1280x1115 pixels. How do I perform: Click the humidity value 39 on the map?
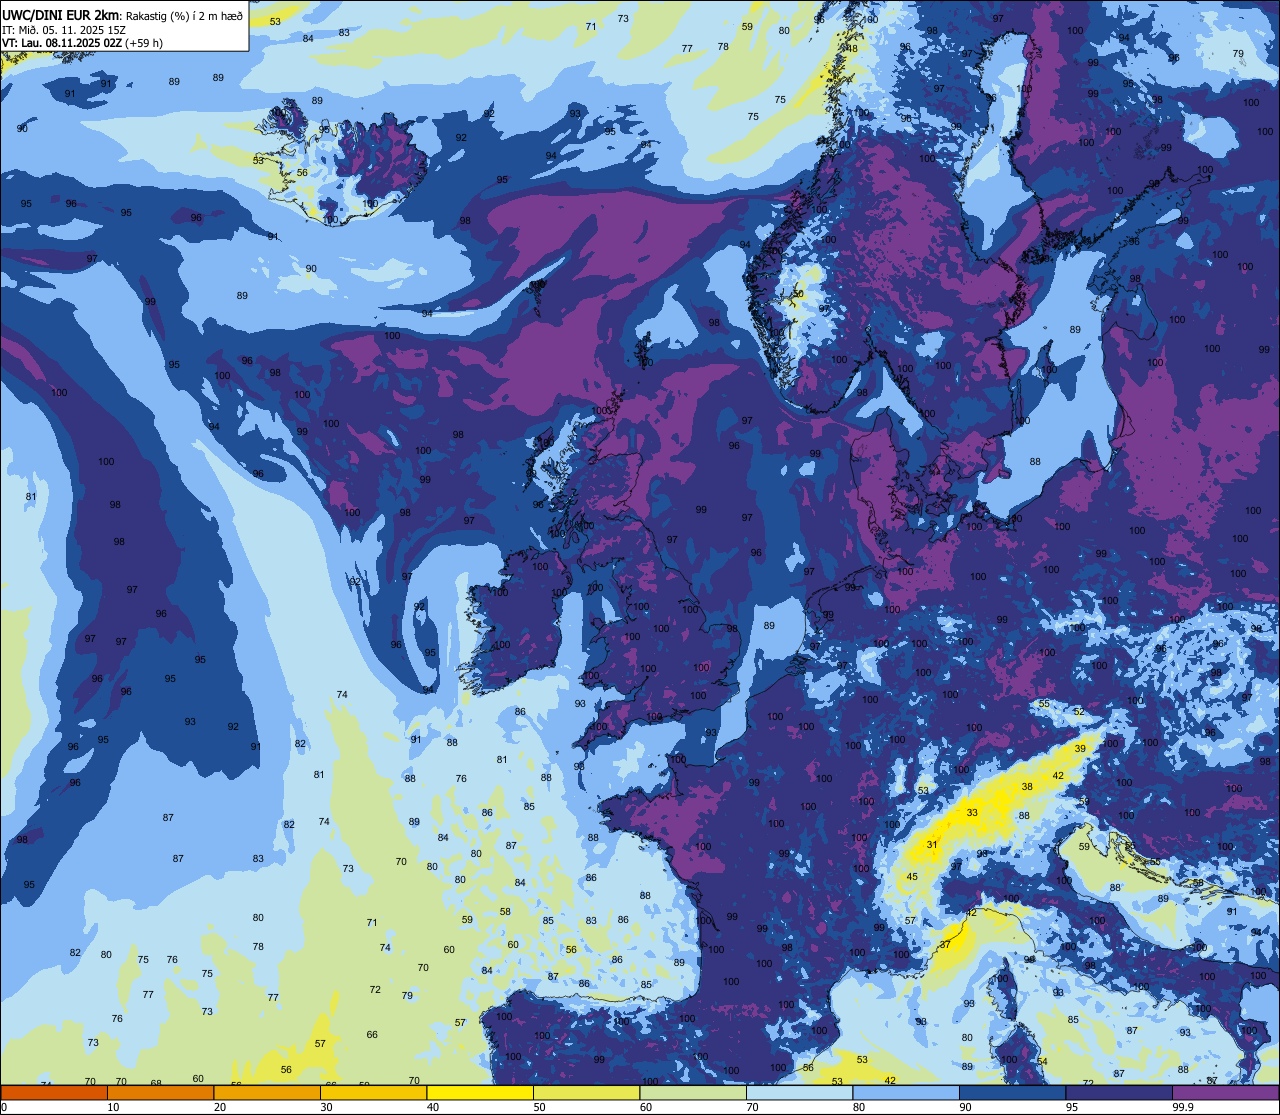click(x=1080, y=749)
